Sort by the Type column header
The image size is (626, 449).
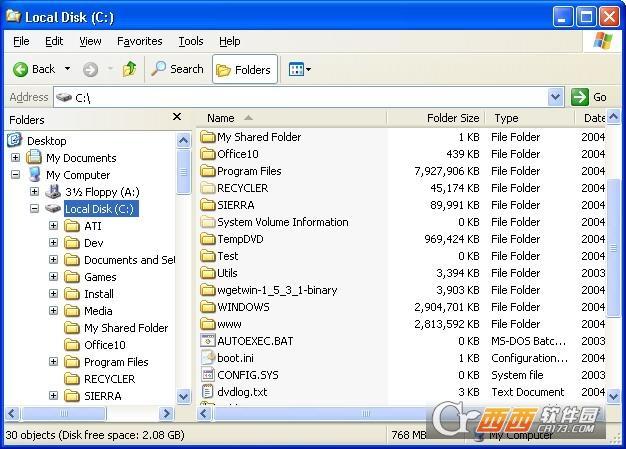529,118
